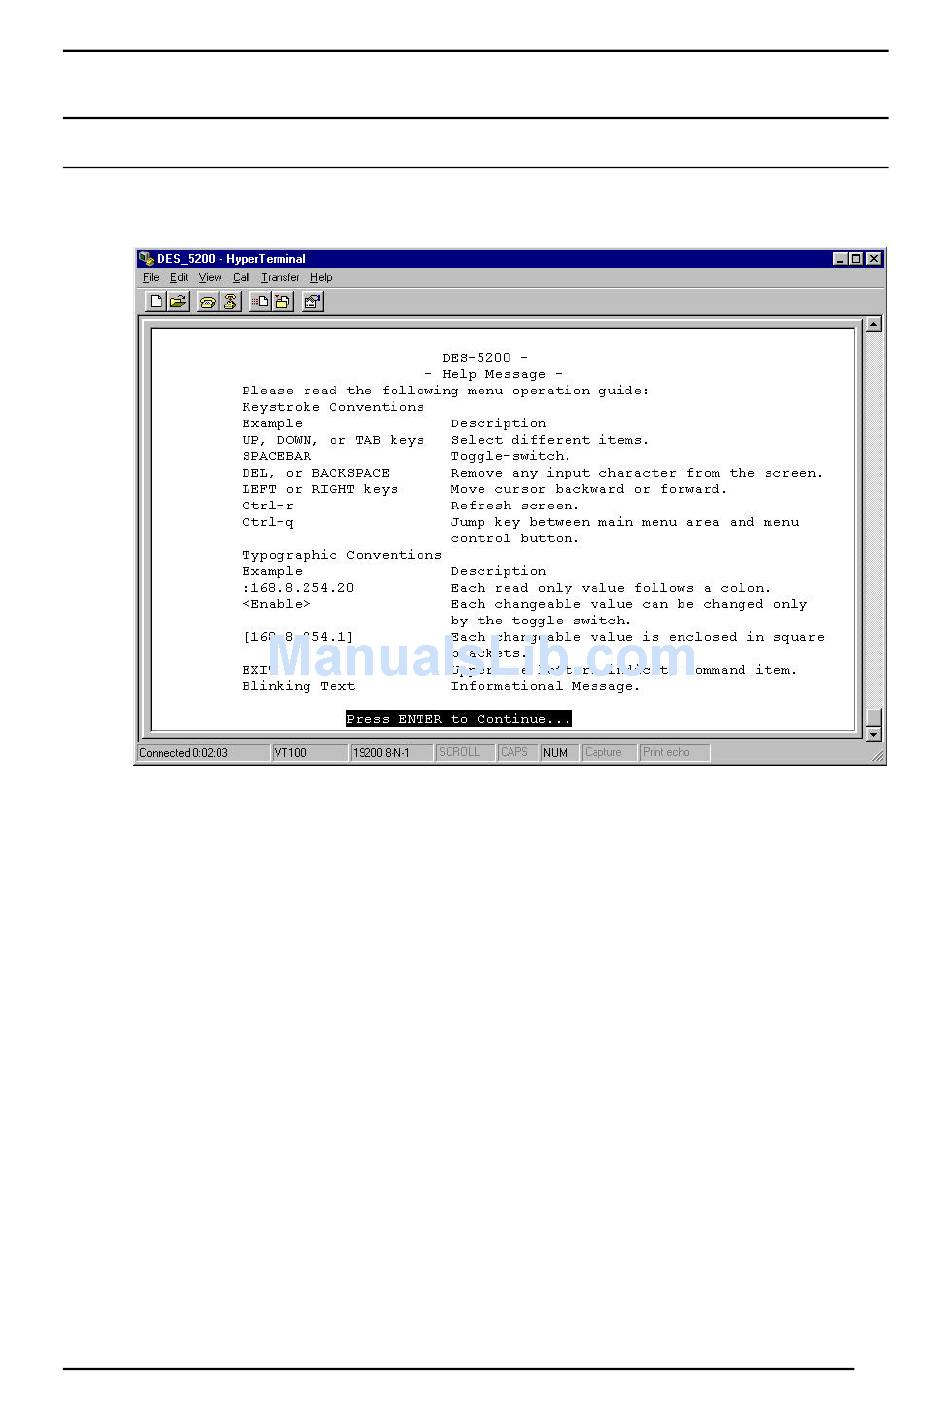The image size is (950, 1420).
Task: Click the 'Ctrl-q' terminal text
Action: tap(268, 522)
